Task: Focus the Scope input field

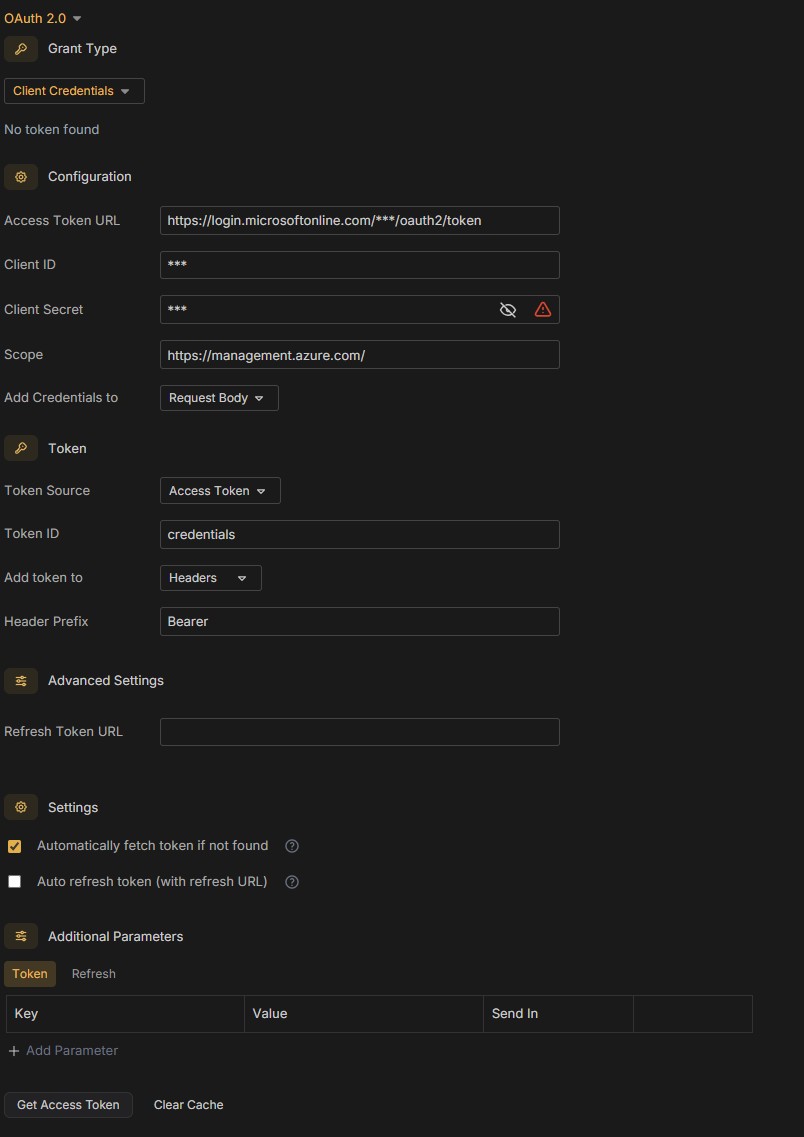Action: tap(360, 355)
